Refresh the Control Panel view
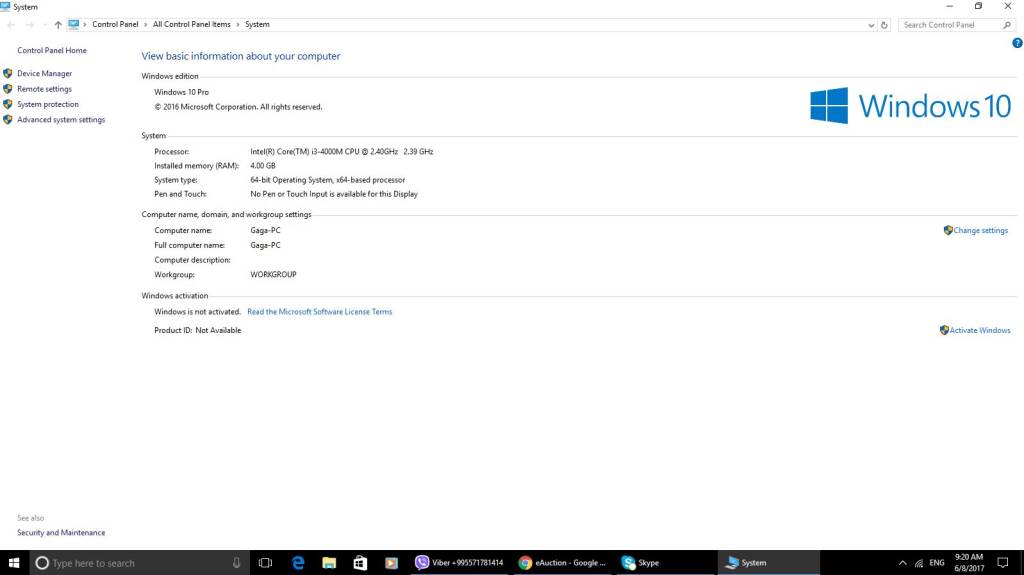The image size is (1024, 575). [x=884, y=25]
